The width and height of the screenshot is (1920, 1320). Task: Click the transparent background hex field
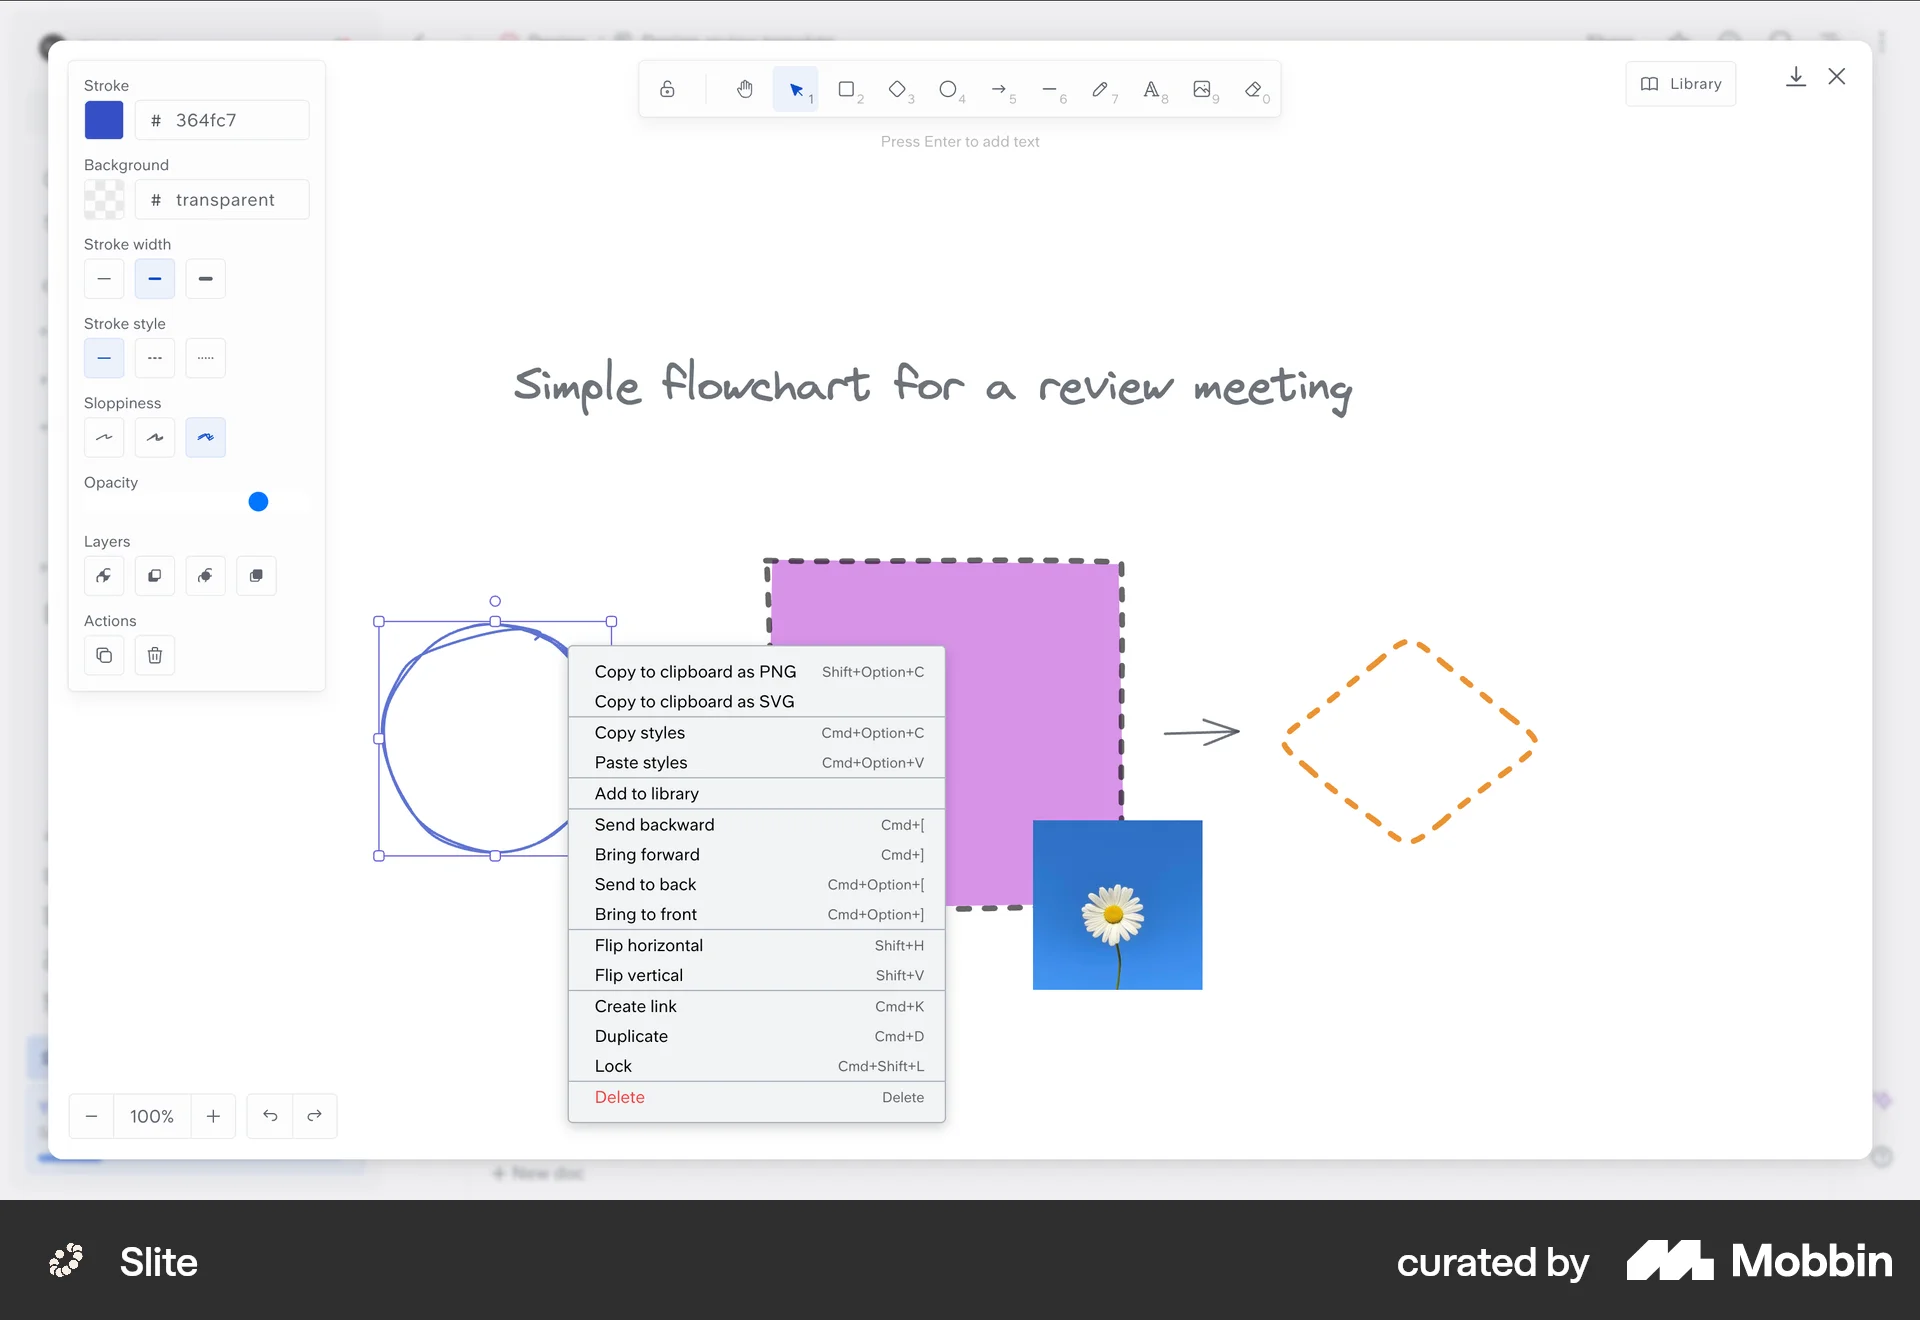222,199
